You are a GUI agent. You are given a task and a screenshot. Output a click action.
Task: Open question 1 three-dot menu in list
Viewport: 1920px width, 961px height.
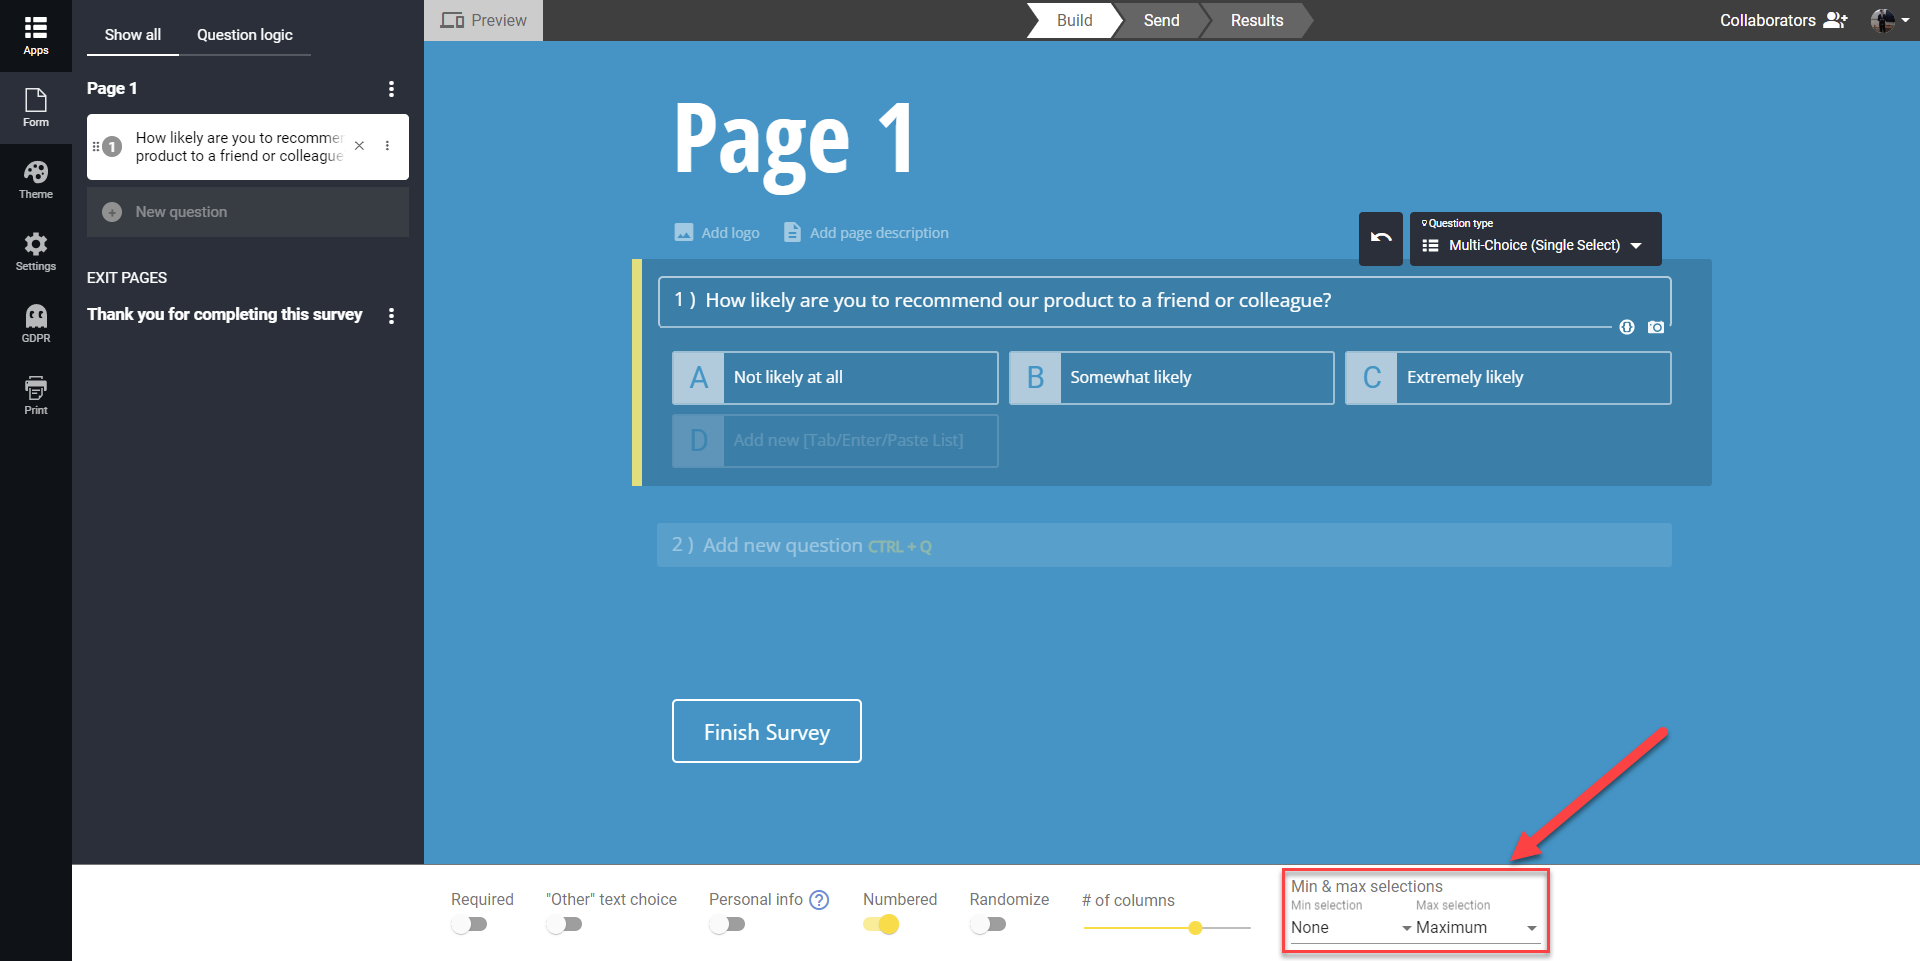point(387,146)
